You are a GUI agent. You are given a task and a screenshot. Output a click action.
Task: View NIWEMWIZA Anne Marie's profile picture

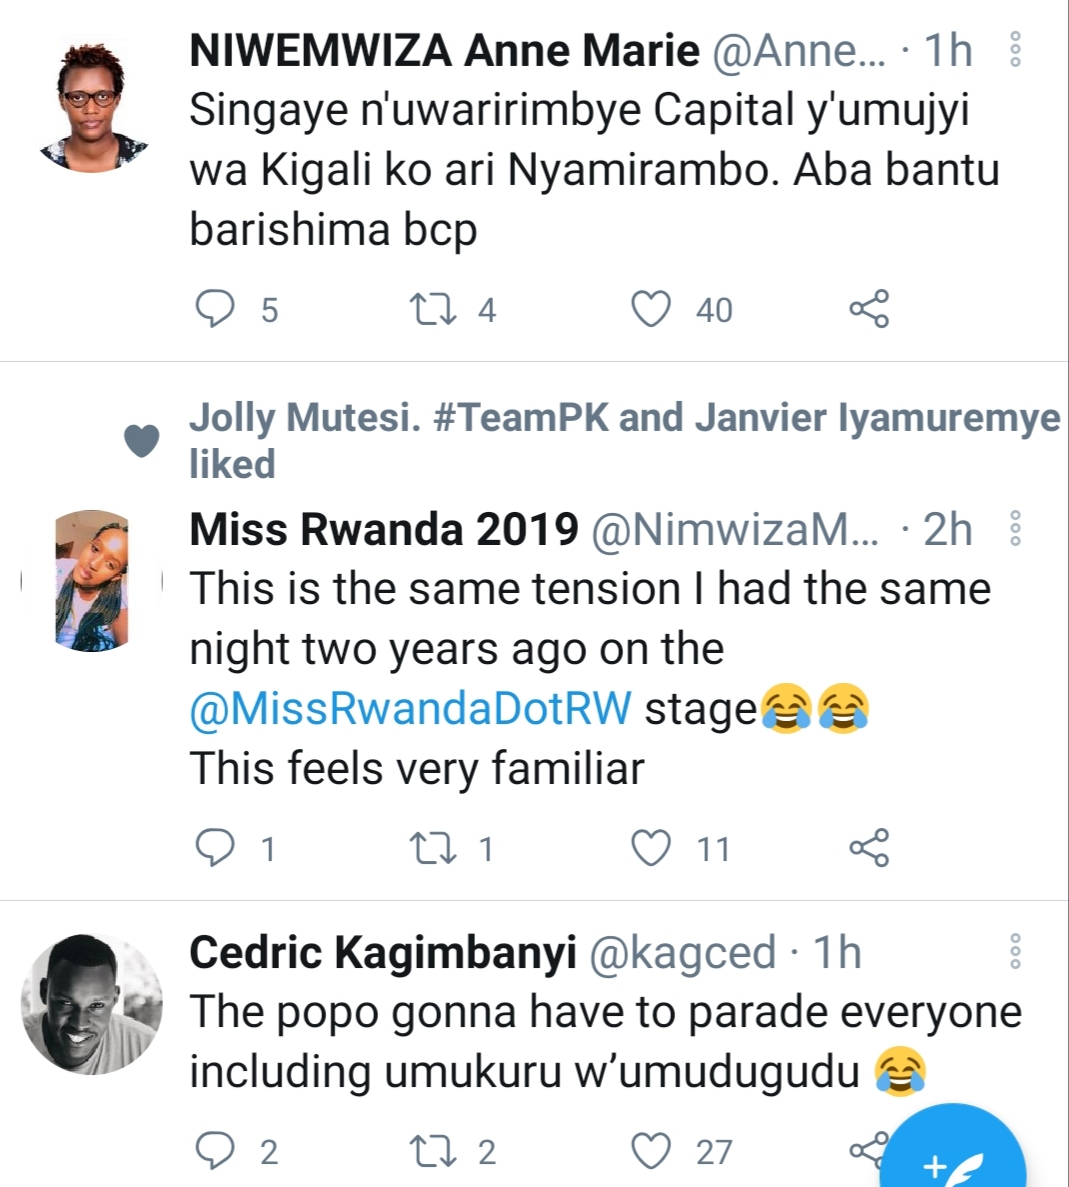click(x=93, y=104)
